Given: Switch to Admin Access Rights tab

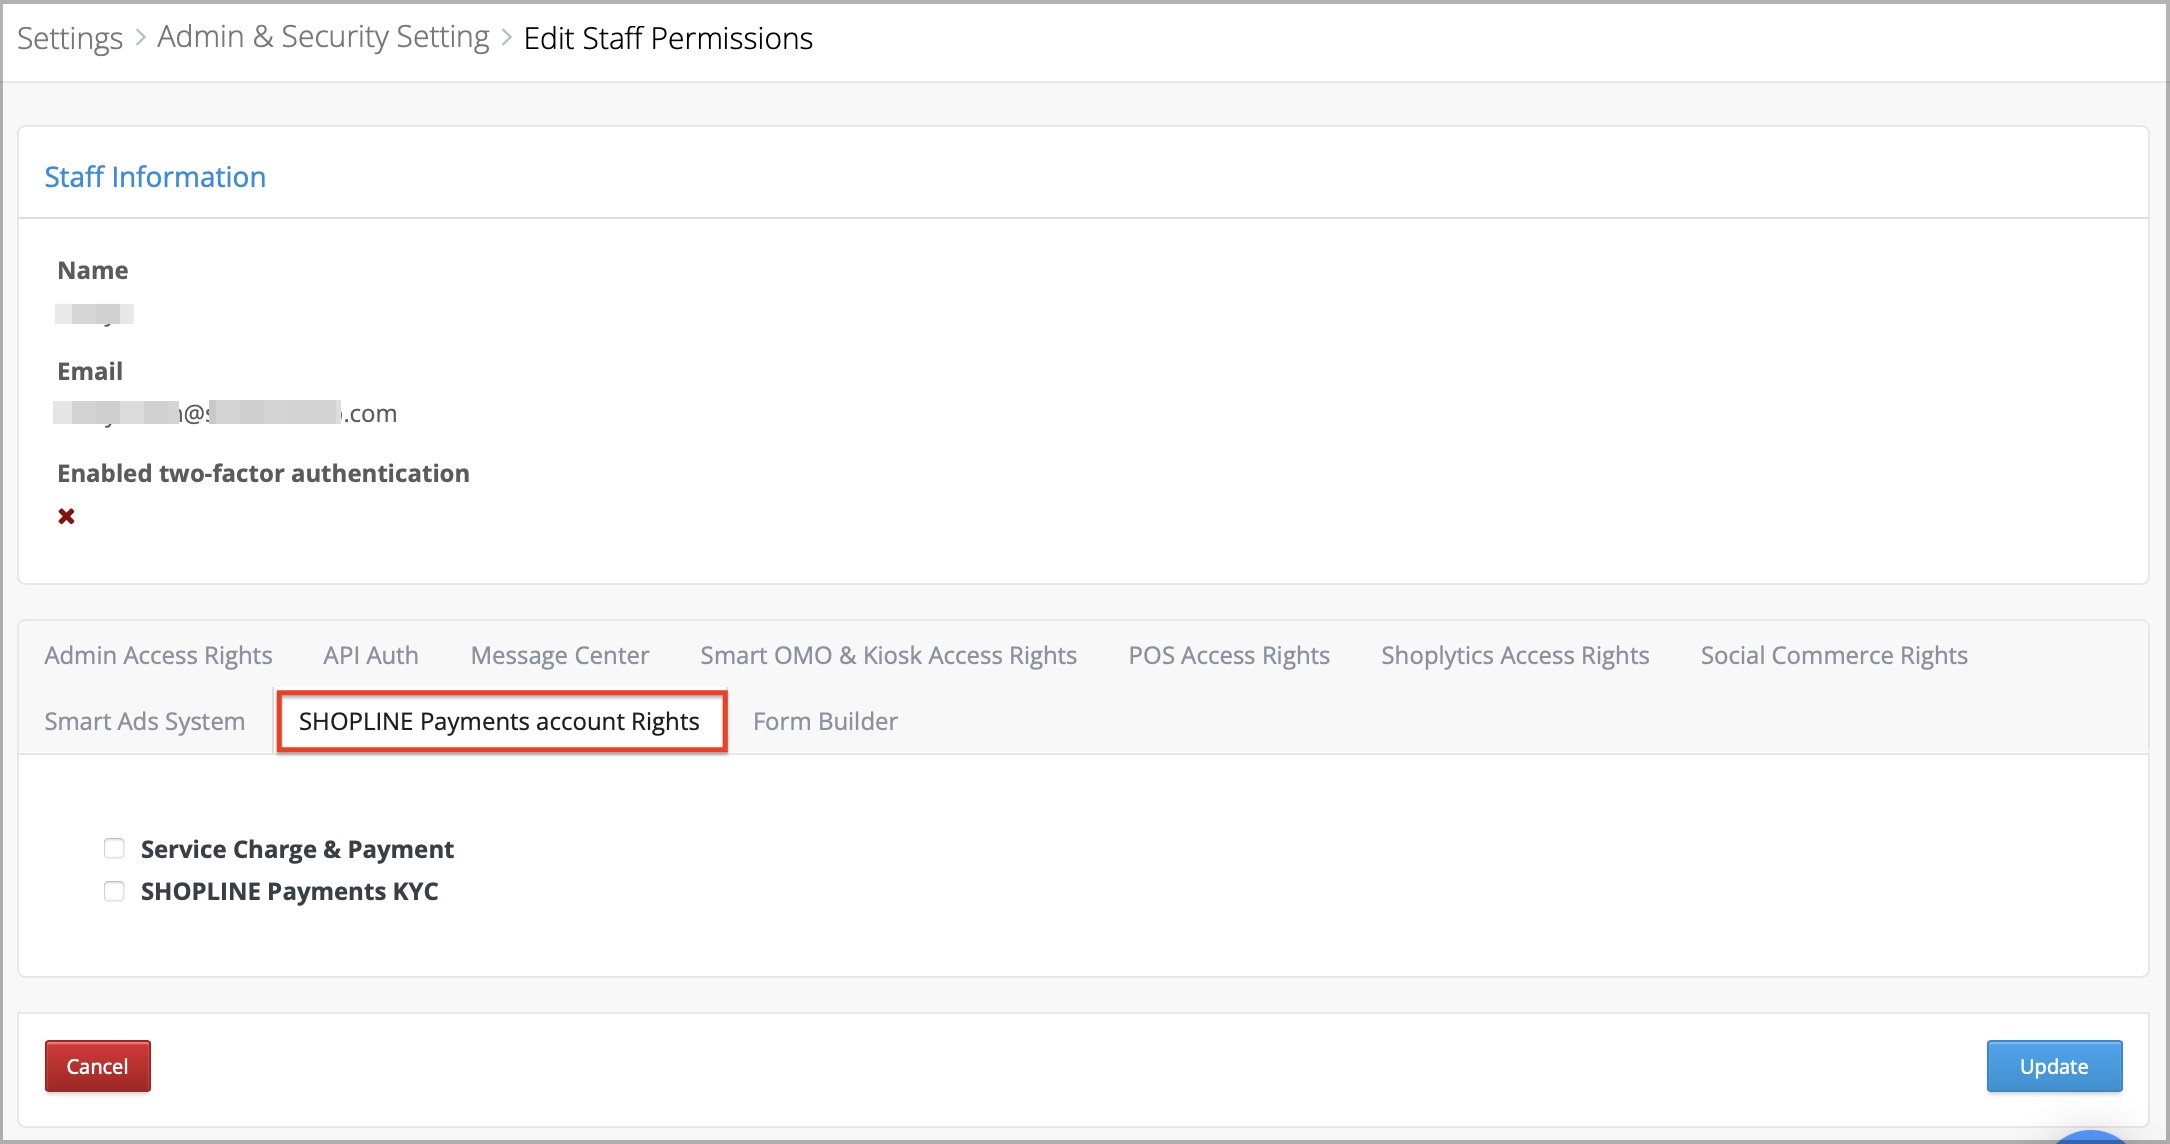Looking at the screenshot, I should pyautogui.click(x=158, y=655).
